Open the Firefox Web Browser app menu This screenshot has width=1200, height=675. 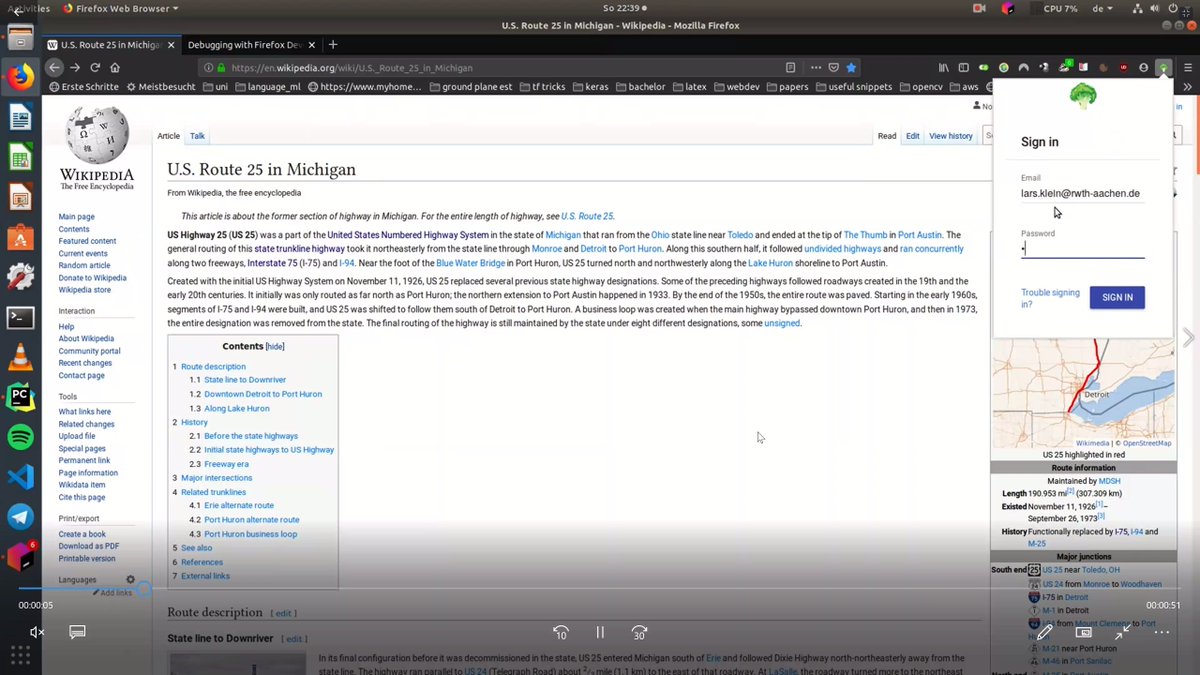(x=120, y=8)
